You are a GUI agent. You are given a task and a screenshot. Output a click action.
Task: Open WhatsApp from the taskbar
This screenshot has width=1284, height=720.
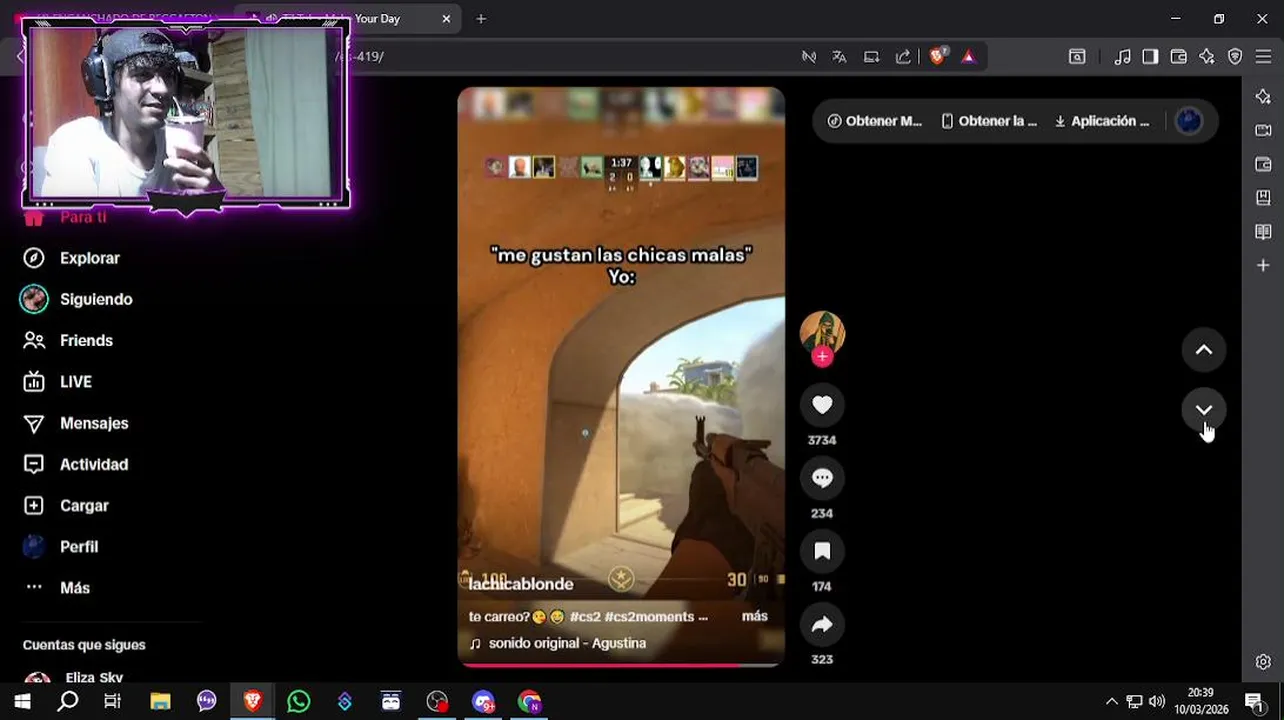(x=298, y=701)
